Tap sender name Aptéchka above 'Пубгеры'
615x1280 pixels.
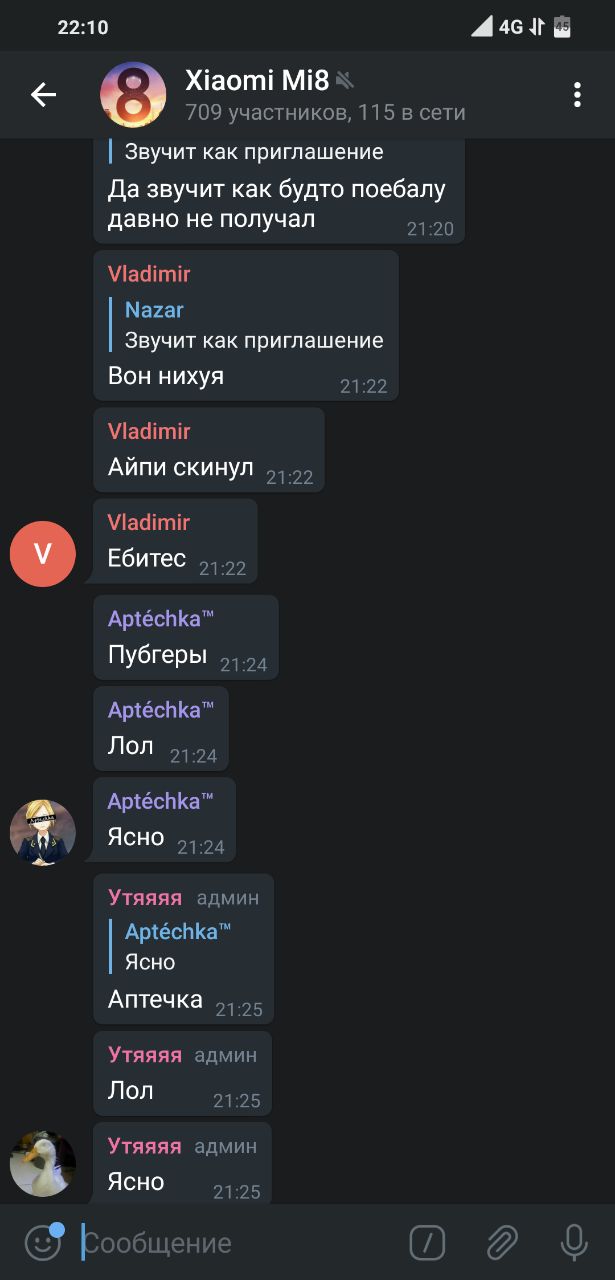click(x=161, y=619)
